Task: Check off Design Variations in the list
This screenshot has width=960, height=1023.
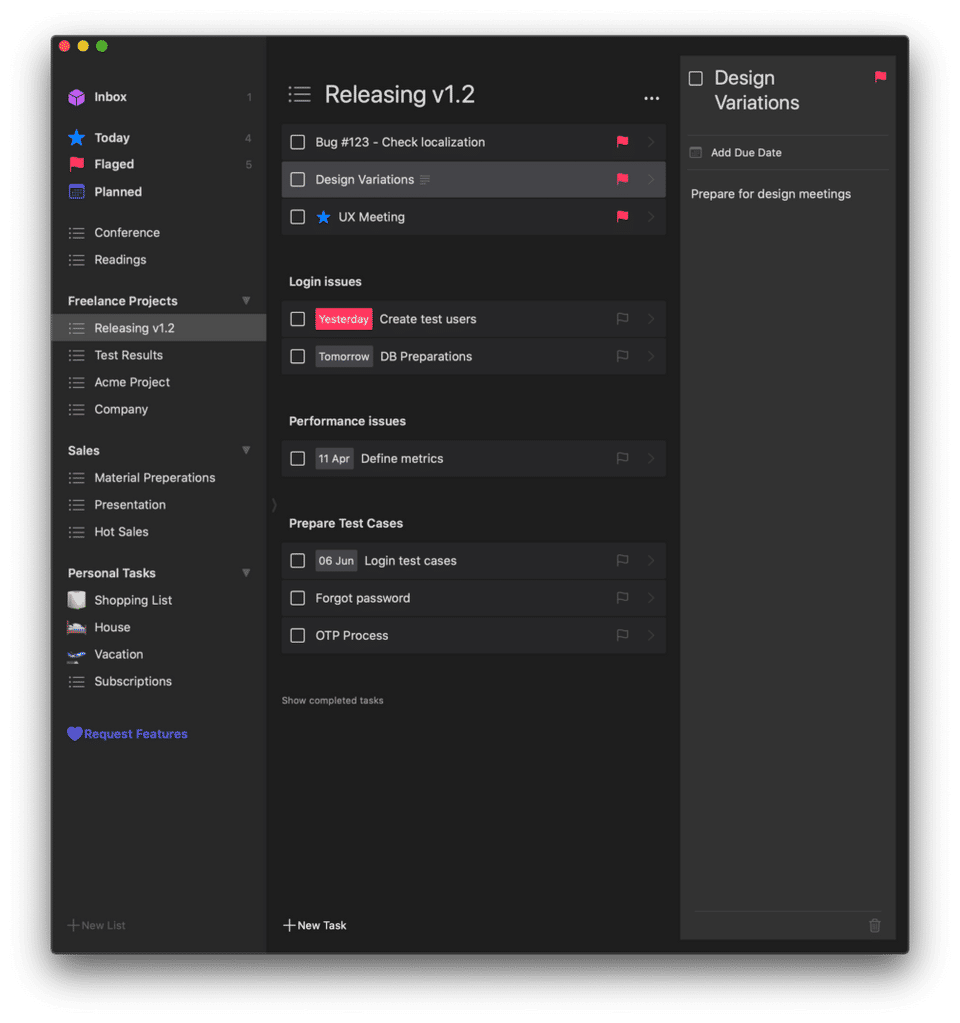Action: click(x=298, y=179)
